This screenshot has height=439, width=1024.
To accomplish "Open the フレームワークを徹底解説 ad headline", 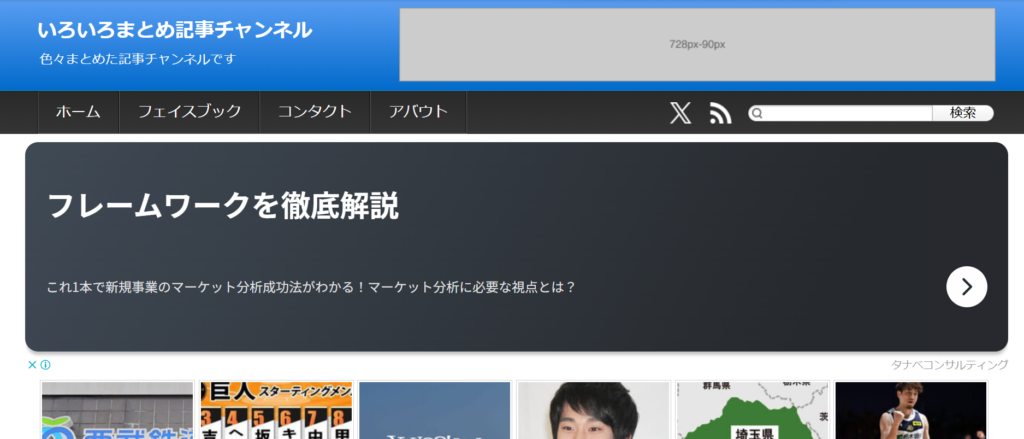I will [223, 206].
